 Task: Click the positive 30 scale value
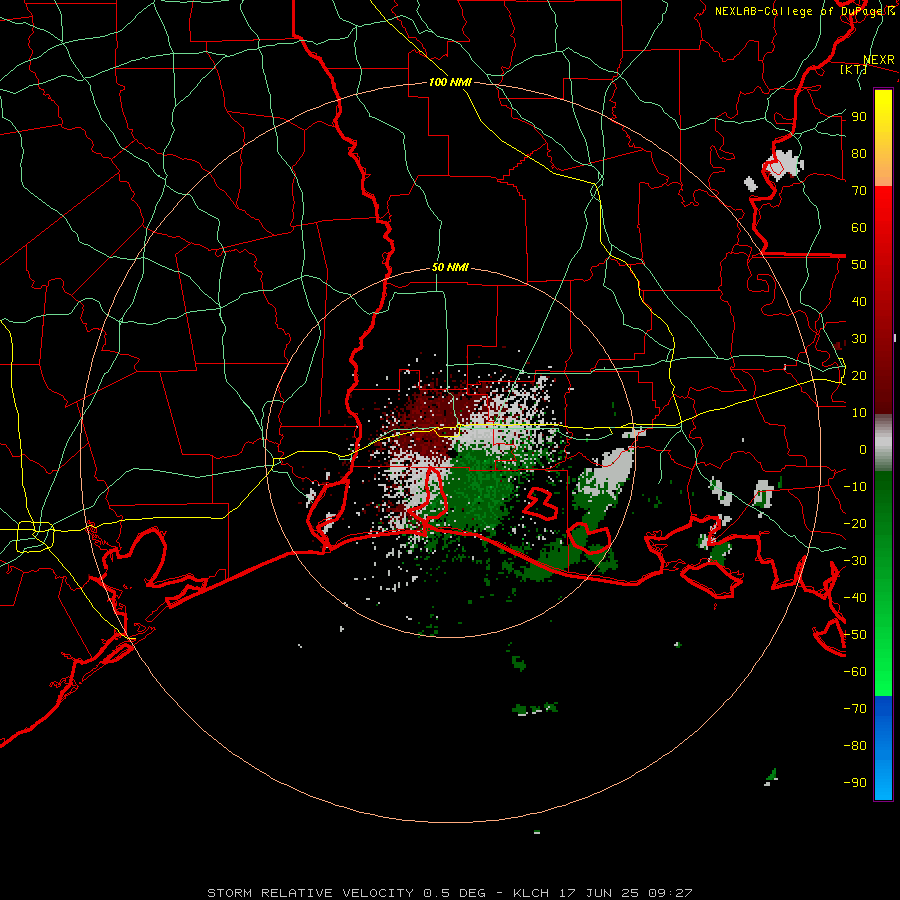(859, 339)
